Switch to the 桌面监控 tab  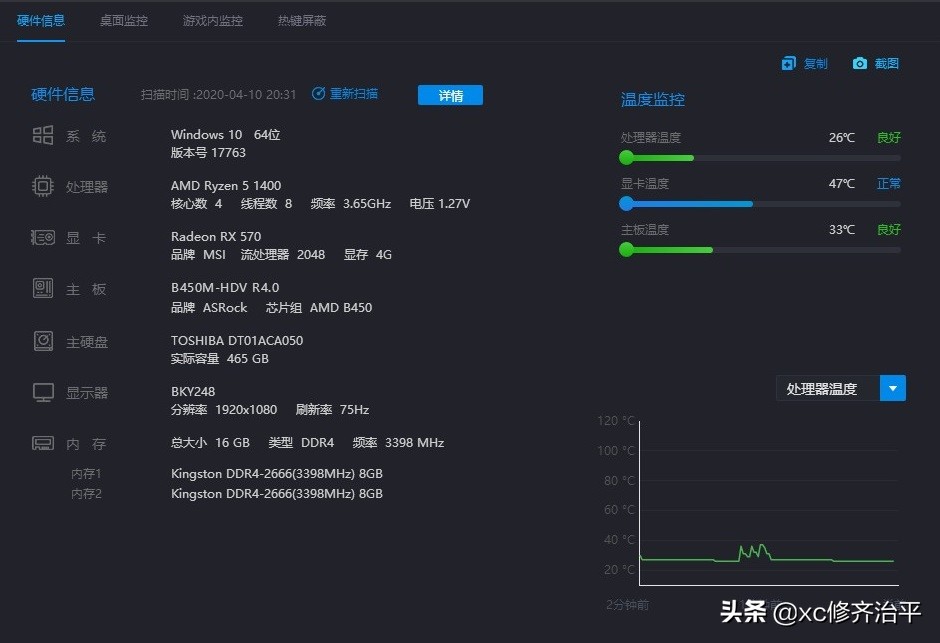(x=123, y=20)
